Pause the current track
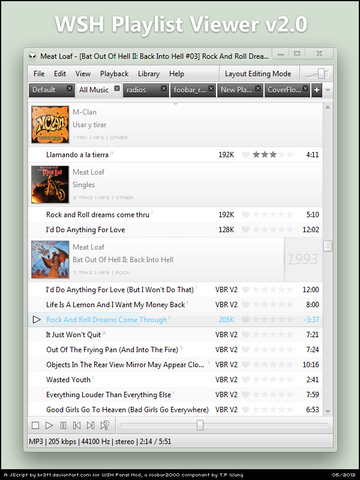The image size is (360, 480). (x=63, y=425)
